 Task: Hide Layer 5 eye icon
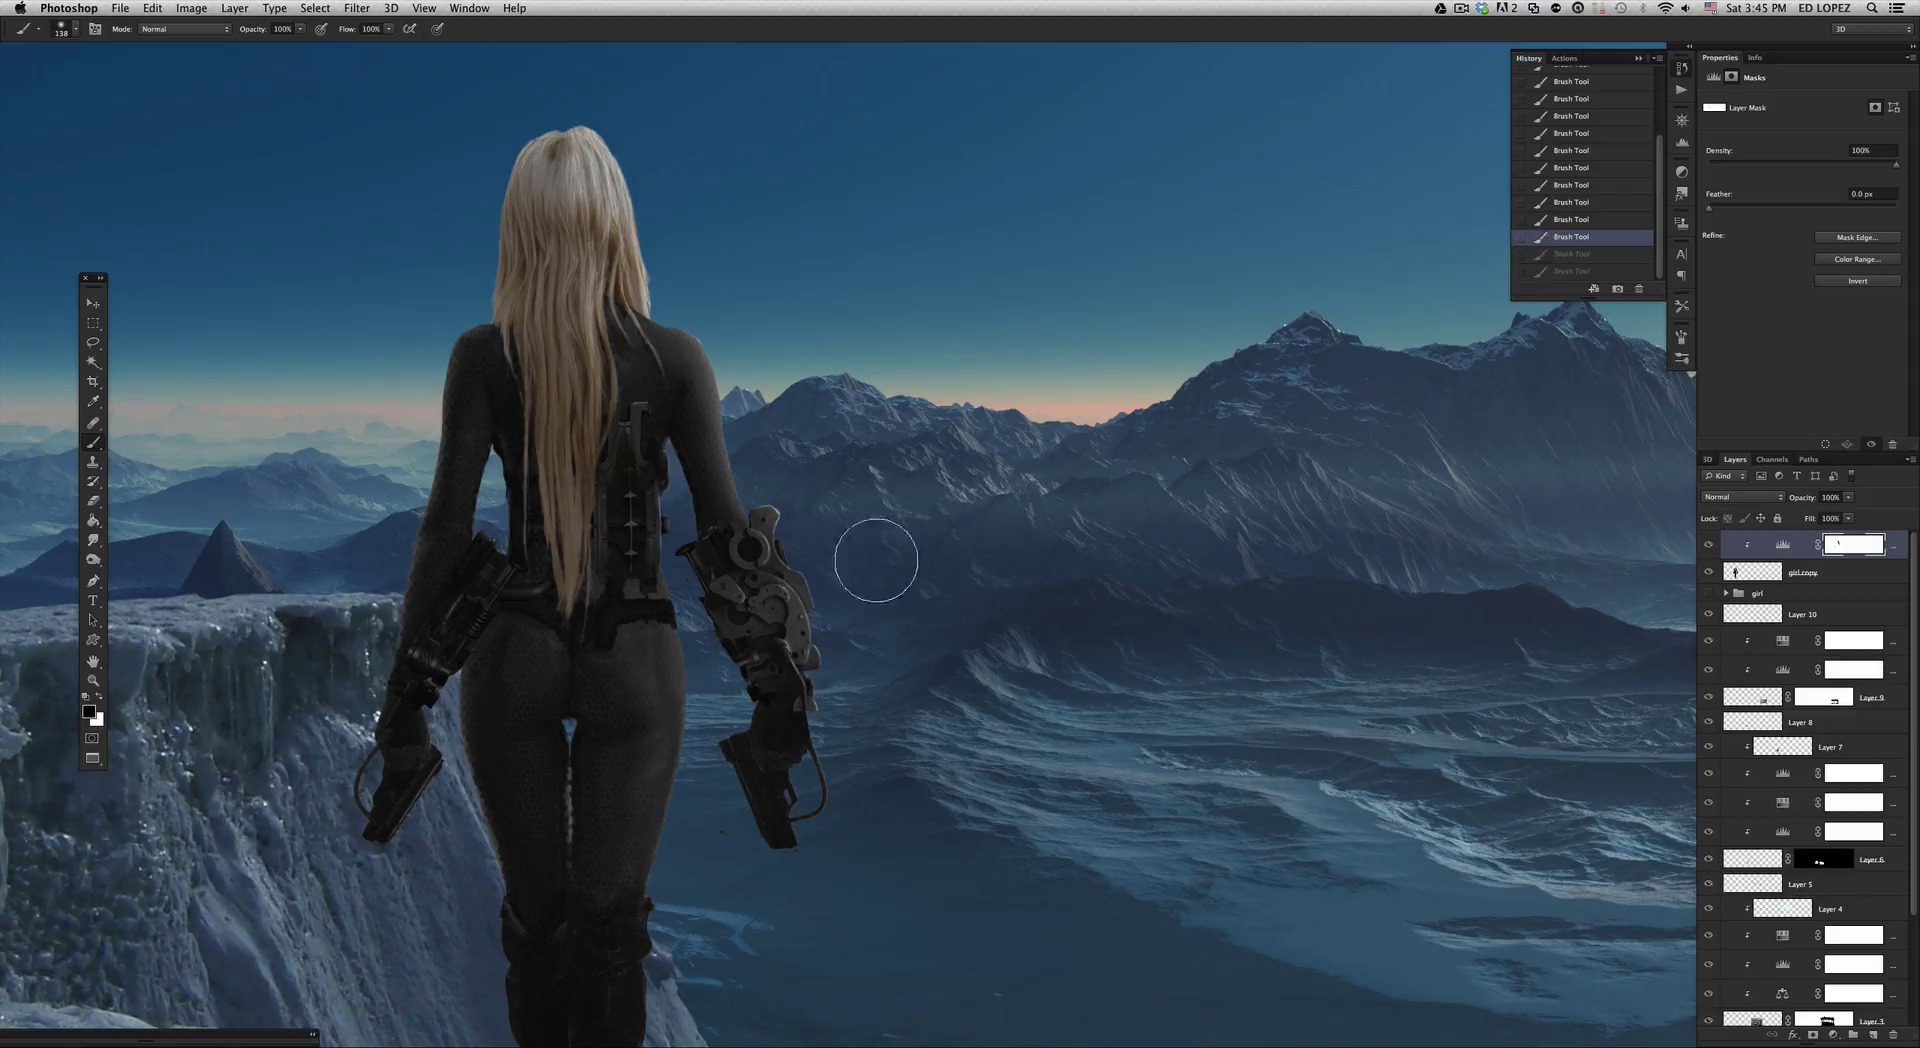(x=1708, y=884)
